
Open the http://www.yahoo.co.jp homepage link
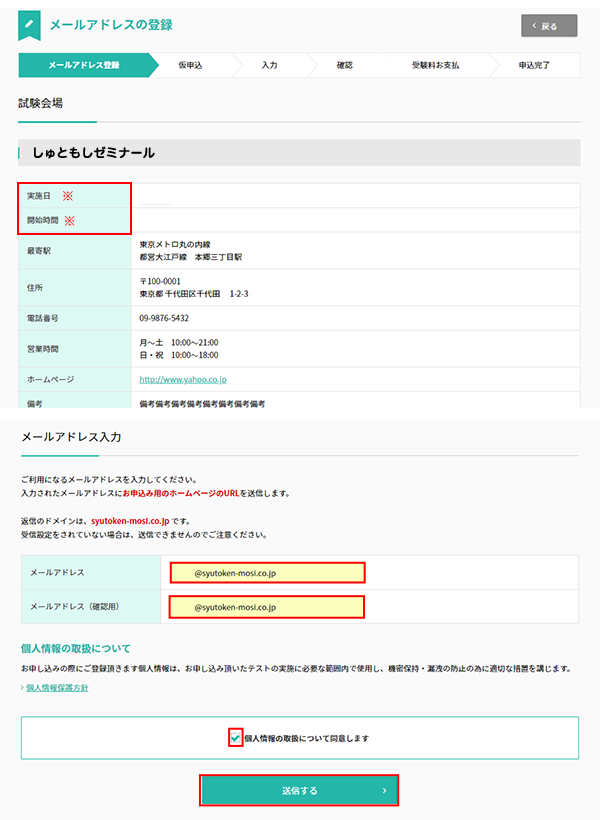pyautogui.click(x=183, y=380)
